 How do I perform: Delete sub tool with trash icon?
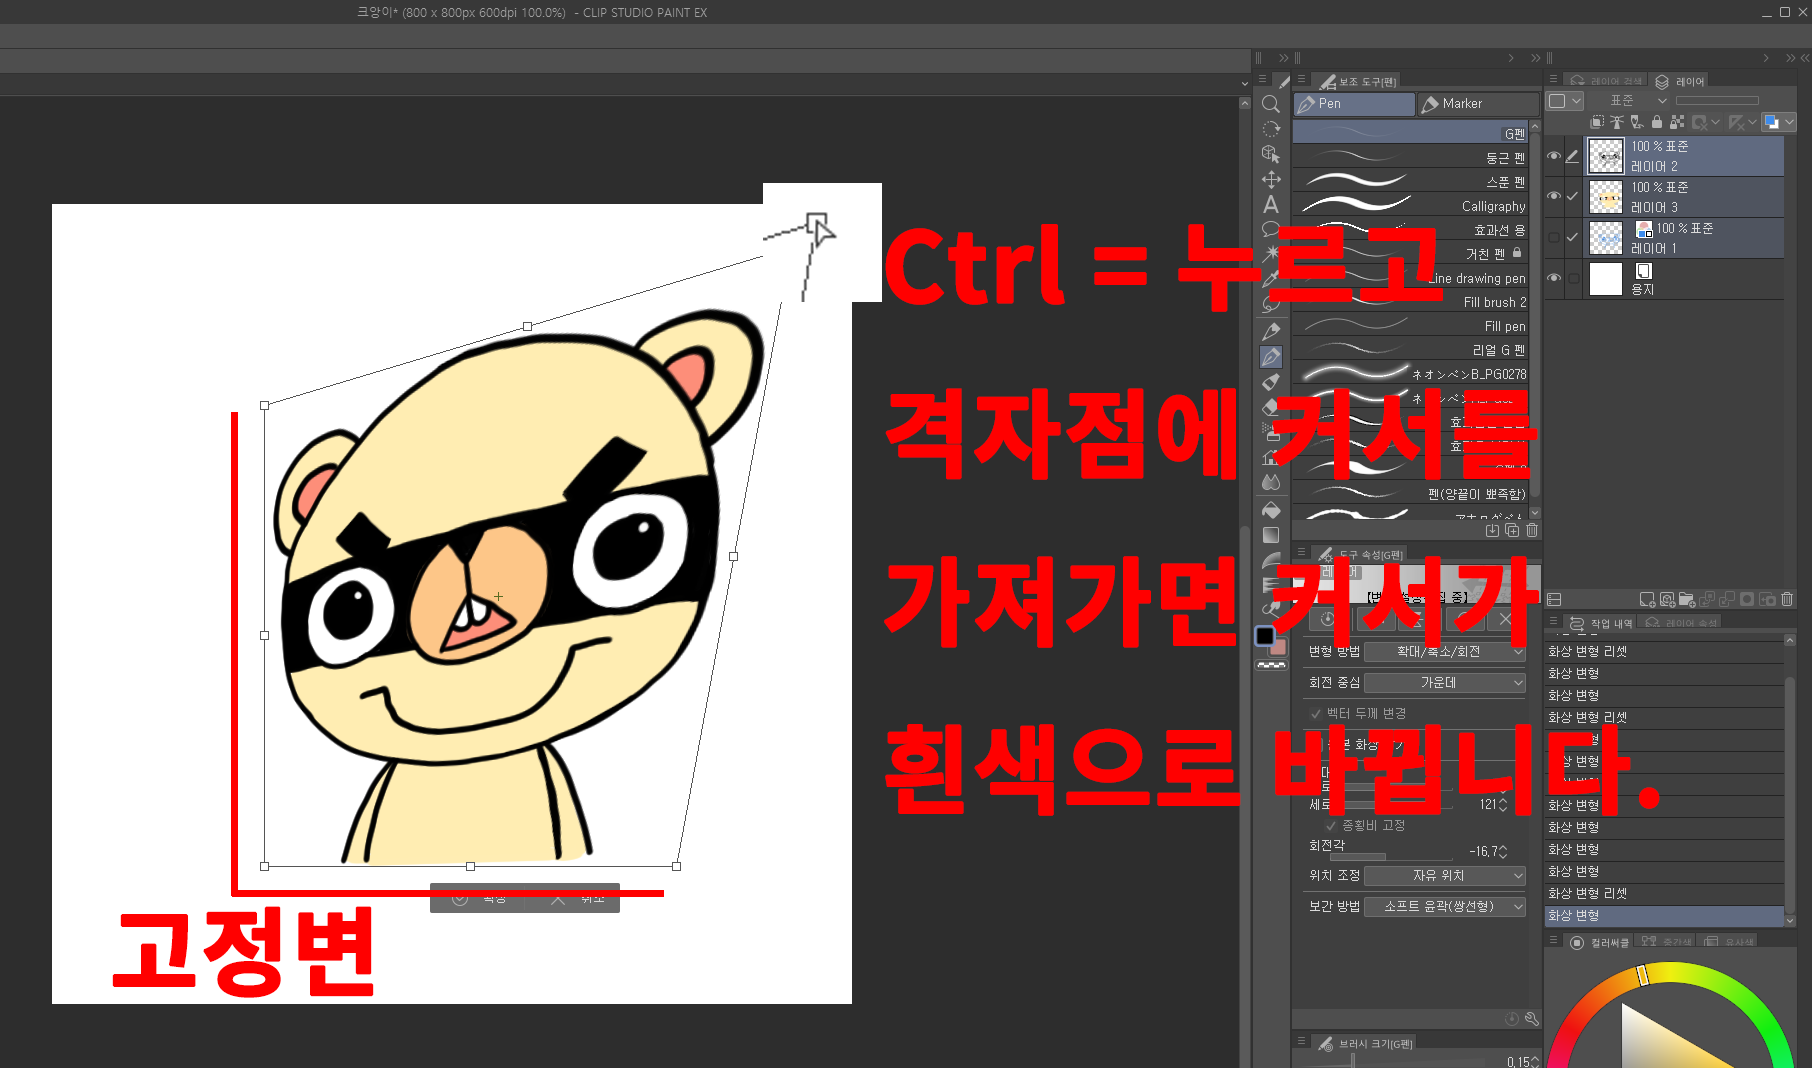(1532, 530)
